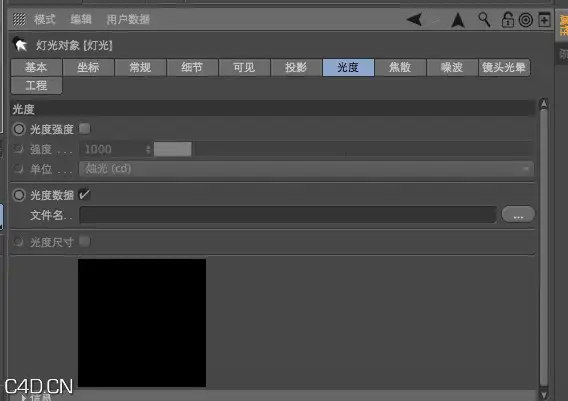Viewport: 568px width, 401px height.
Task: Switch to the 投影 tab
Action: pyautogui.click(x=296, y=67)
